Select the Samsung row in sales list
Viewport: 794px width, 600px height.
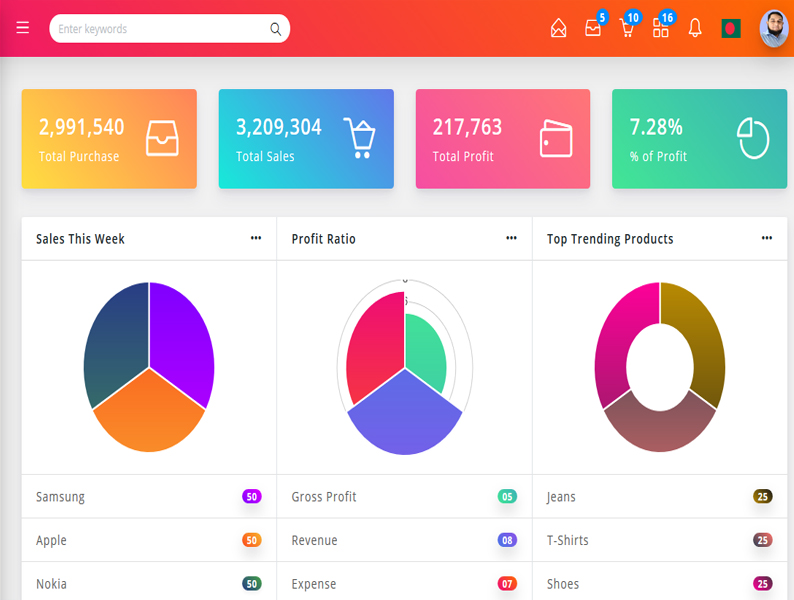coord(148,497)
